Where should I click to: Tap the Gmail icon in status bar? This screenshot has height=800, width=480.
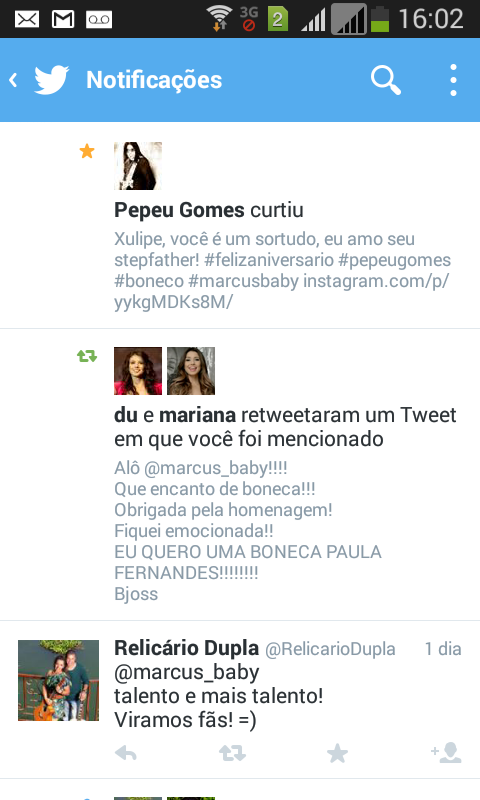coord(63,20)
